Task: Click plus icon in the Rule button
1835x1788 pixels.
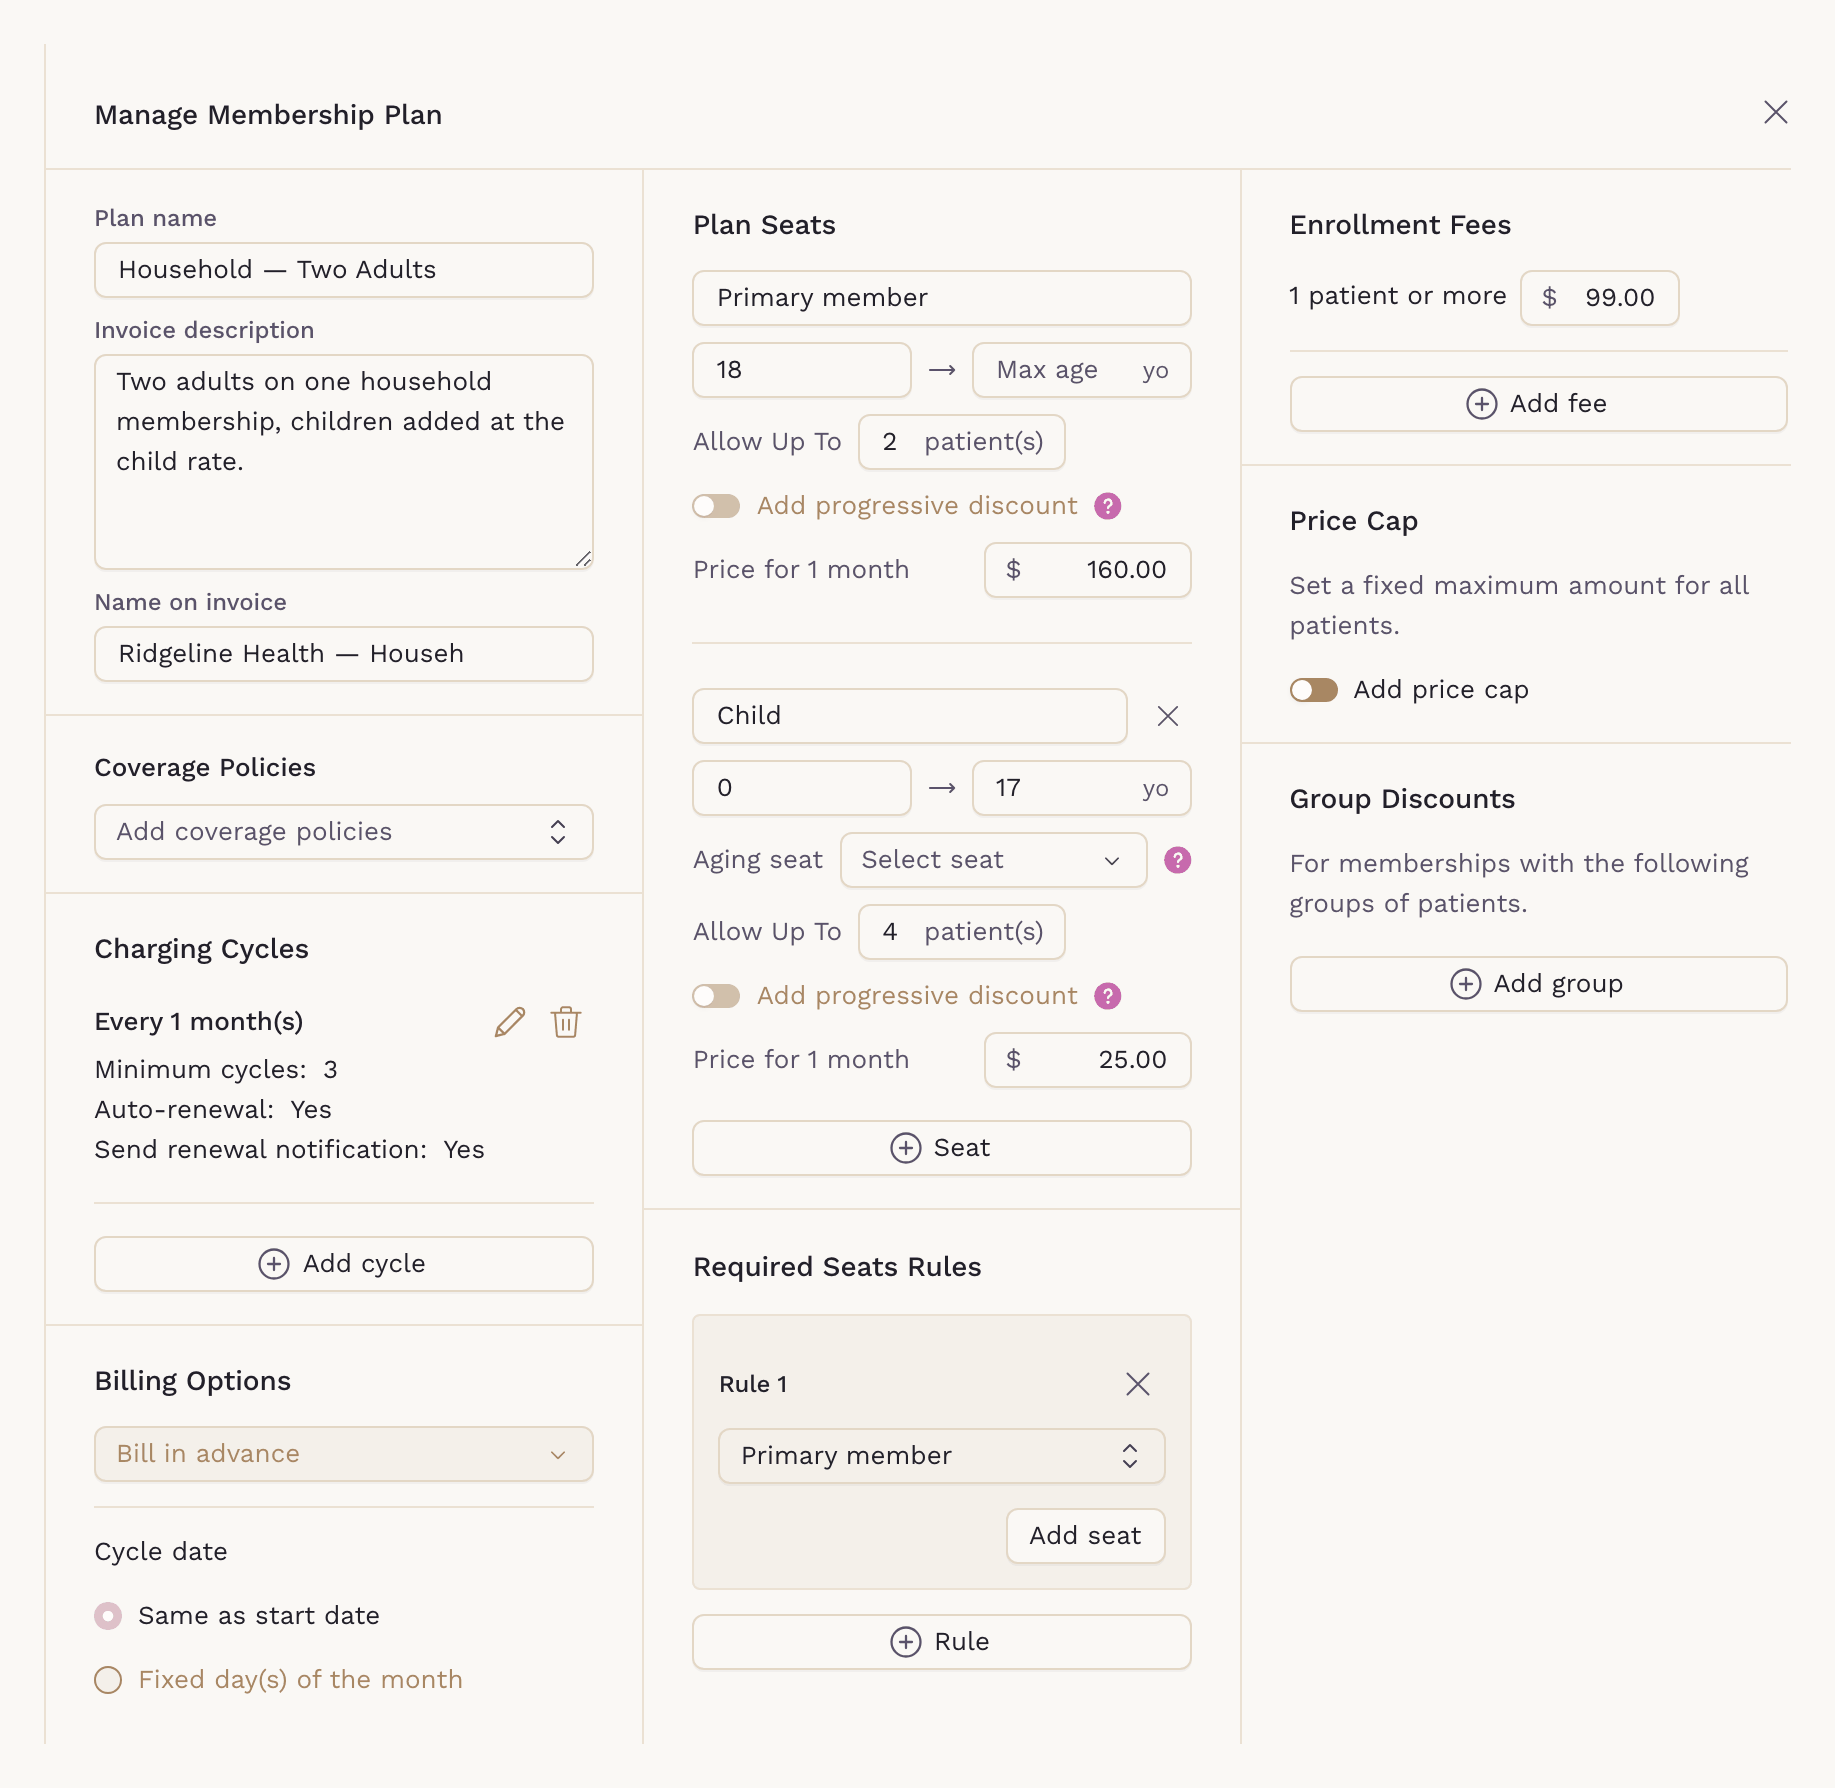Action: click(905, 1642)
